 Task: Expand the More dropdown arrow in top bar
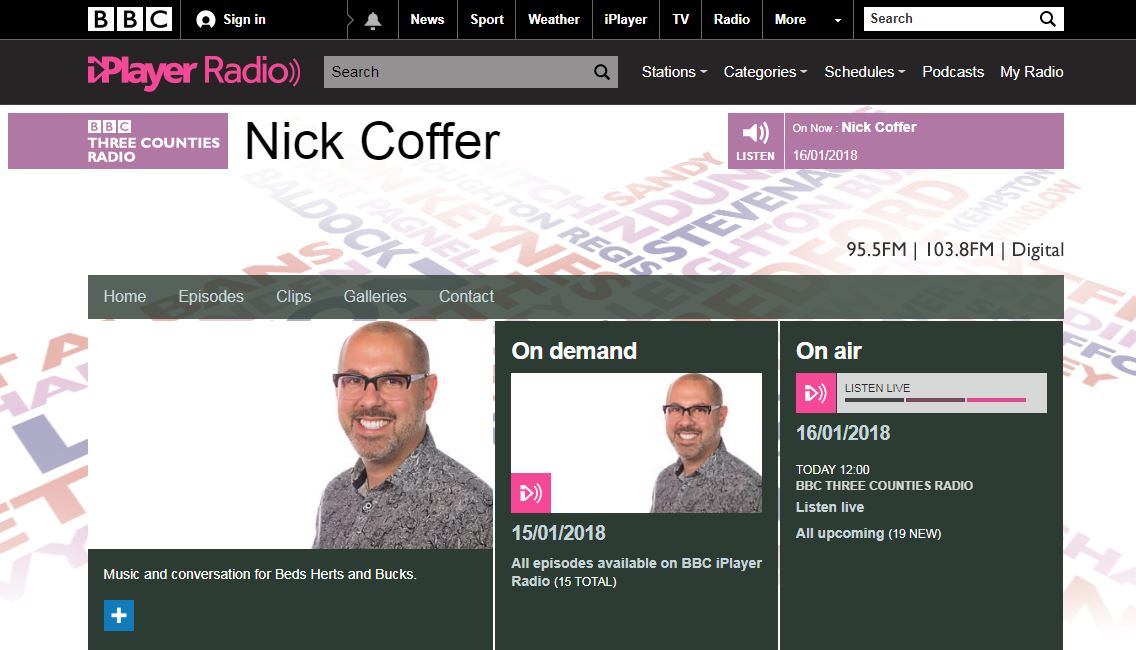[x=838, y=20]
